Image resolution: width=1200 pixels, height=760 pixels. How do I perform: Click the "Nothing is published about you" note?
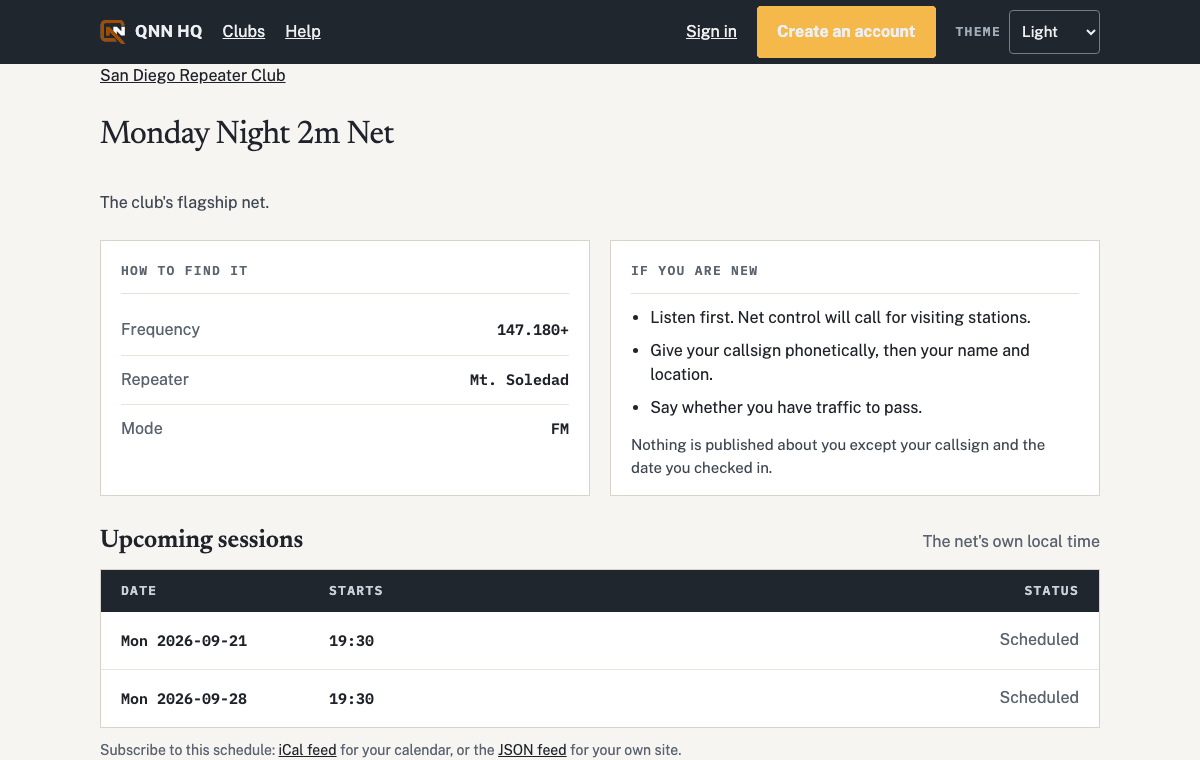(838, 456)
